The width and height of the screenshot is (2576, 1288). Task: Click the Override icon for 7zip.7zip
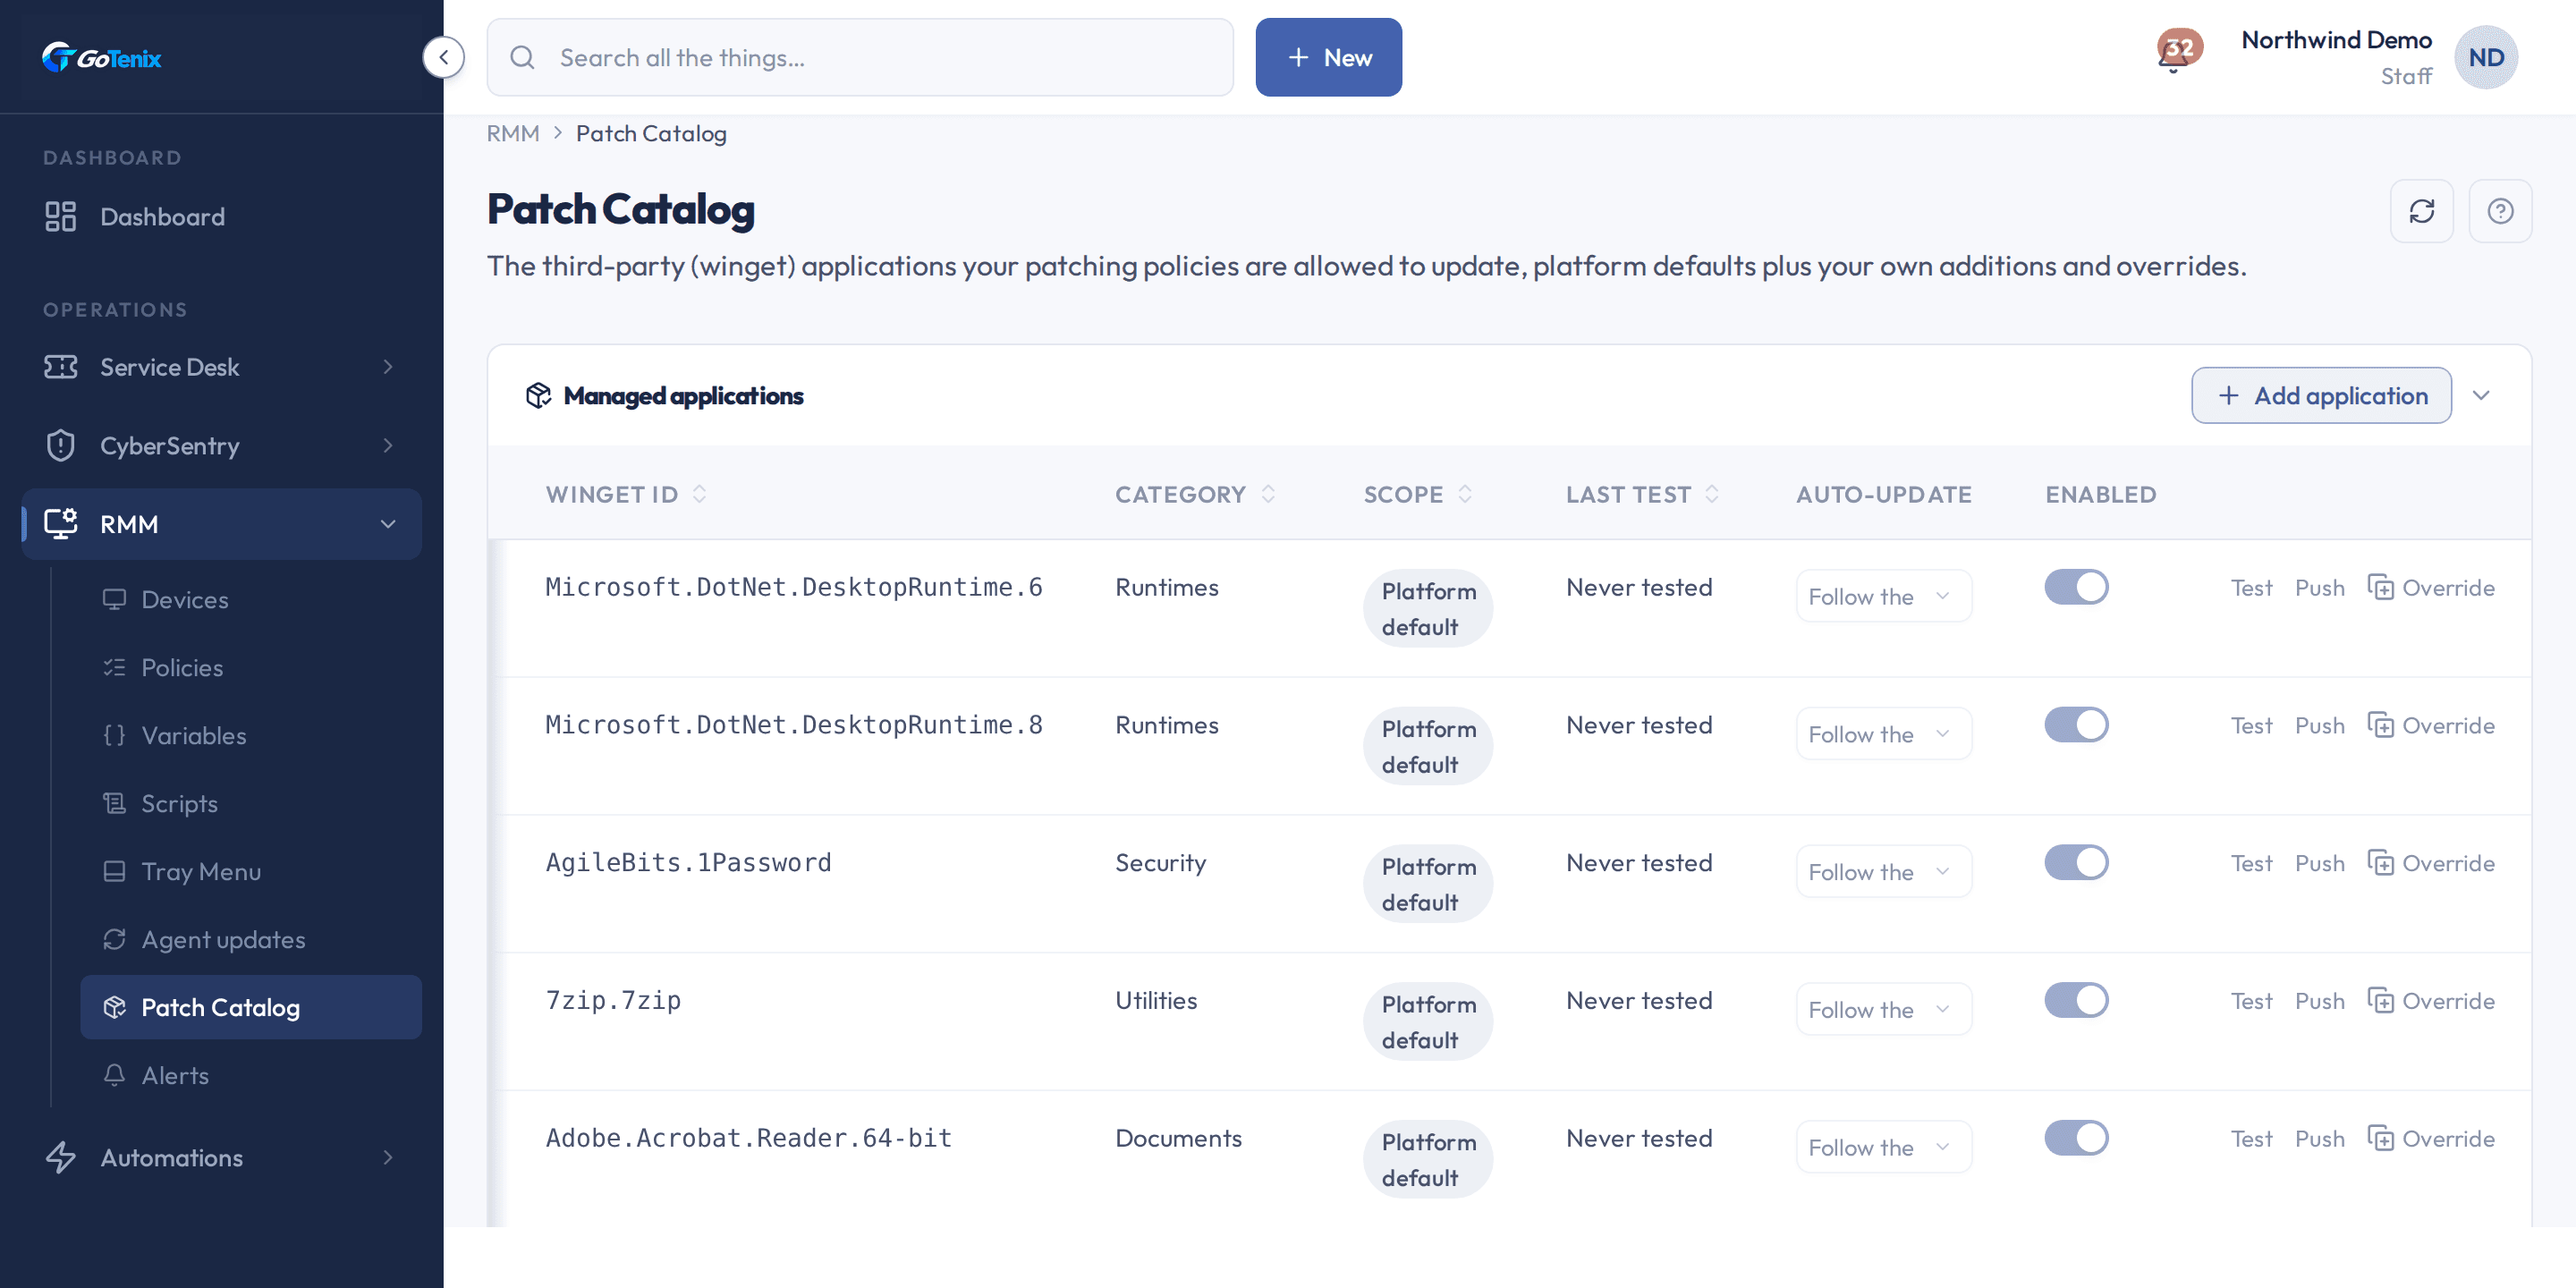(2380, 1000)
